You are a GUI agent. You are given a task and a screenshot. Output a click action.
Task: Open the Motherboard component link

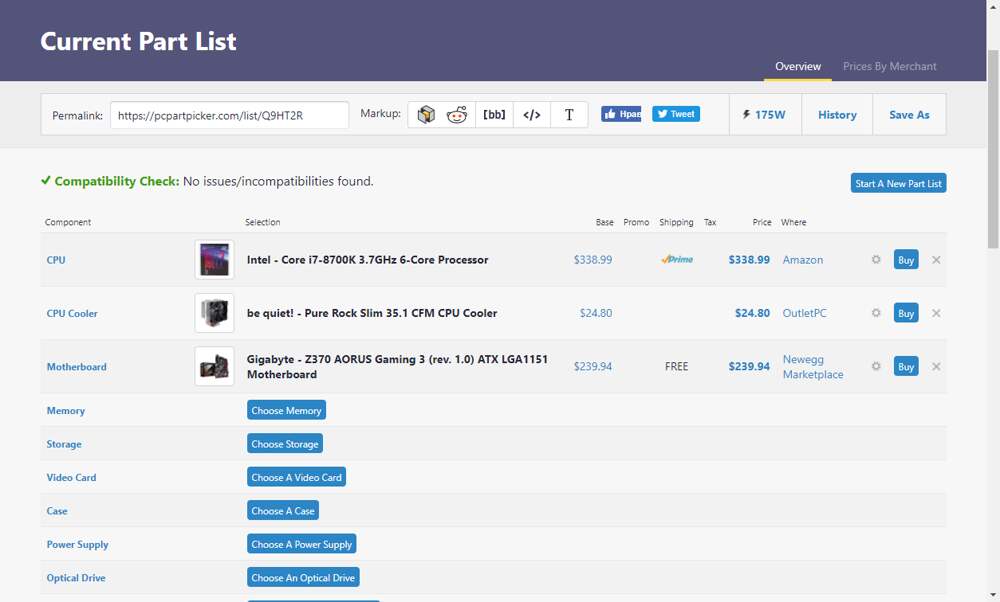tap(77, 367)
